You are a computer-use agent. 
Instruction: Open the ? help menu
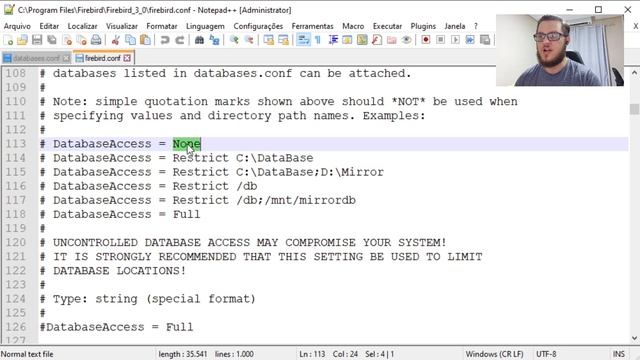point(476,26)
